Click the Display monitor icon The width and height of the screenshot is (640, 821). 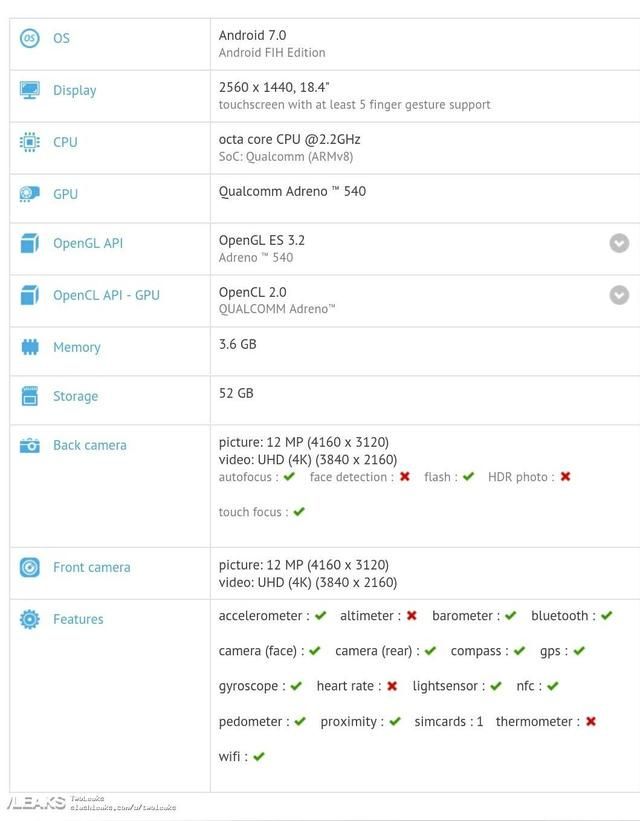(29, 90)
